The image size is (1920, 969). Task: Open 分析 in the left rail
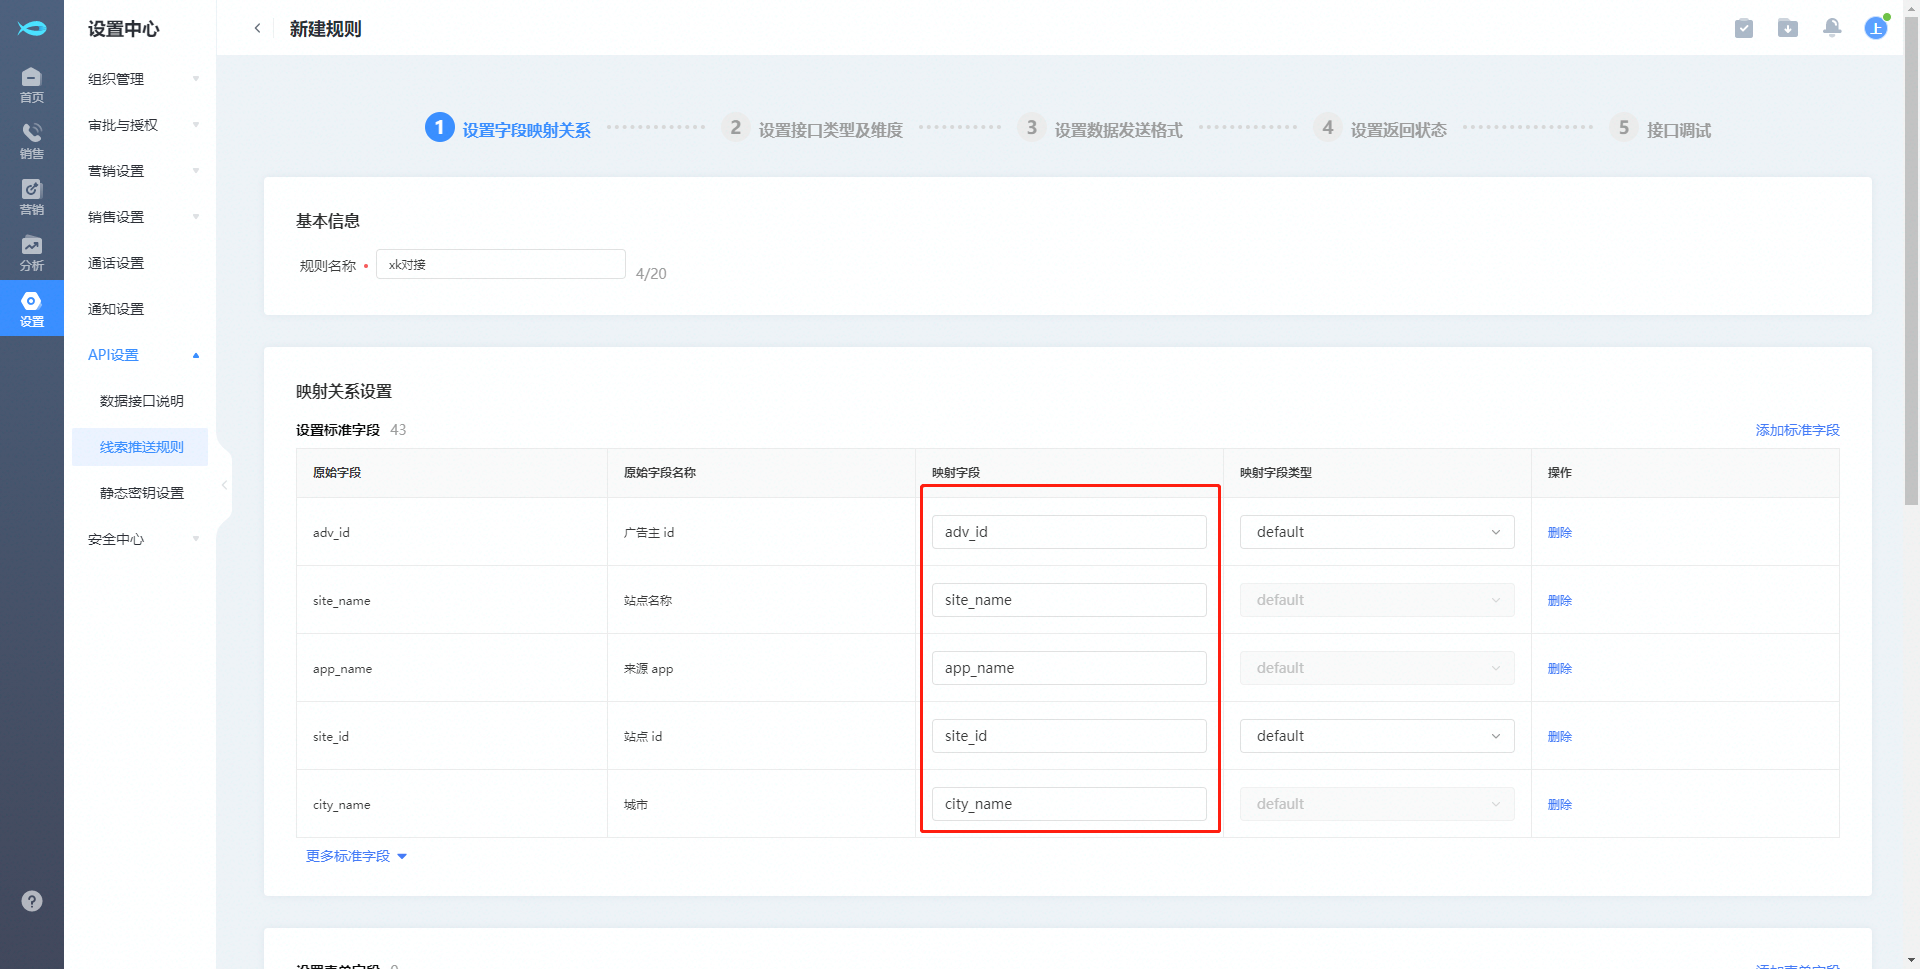32,252
